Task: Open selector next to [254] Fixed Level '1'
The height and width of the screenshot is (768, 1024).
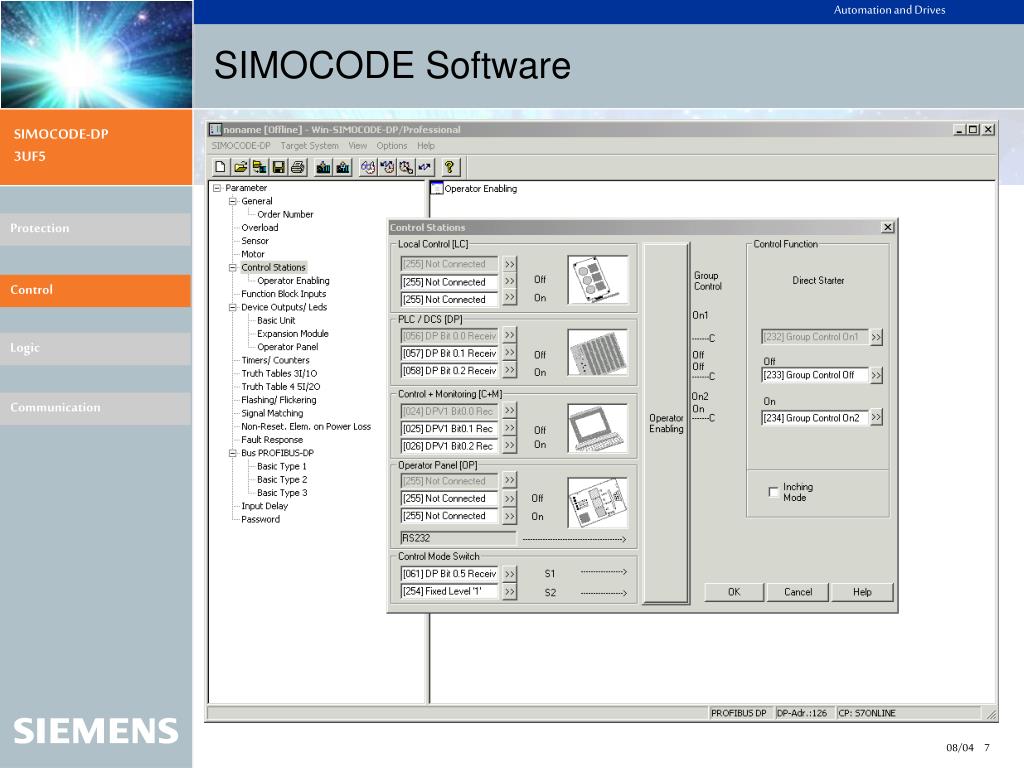Action: pos(510,592)
